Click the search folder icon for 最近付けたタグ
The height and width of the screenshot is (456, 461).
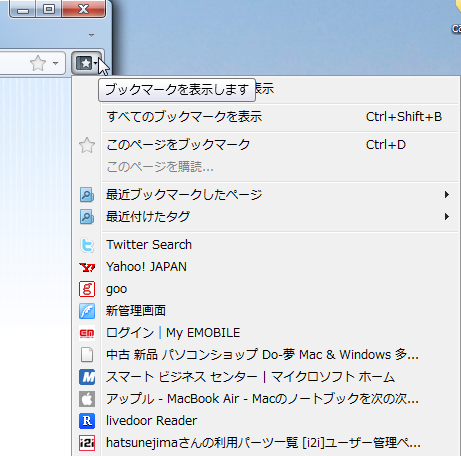coord(87,217)
